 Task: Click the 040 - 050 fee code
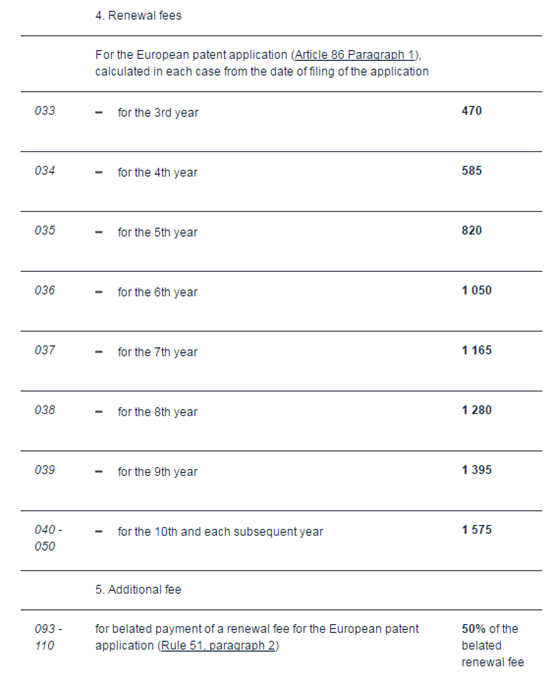click(x=48, y=538)
